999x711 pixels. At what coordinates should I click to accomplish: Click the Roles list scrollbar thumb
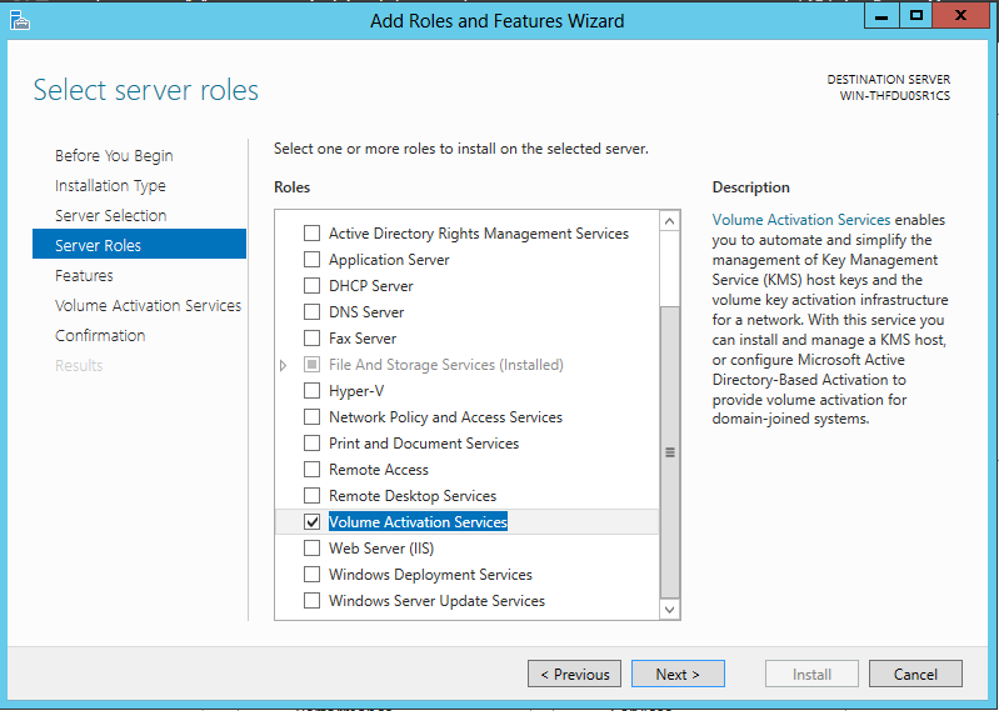click(670, 452)
